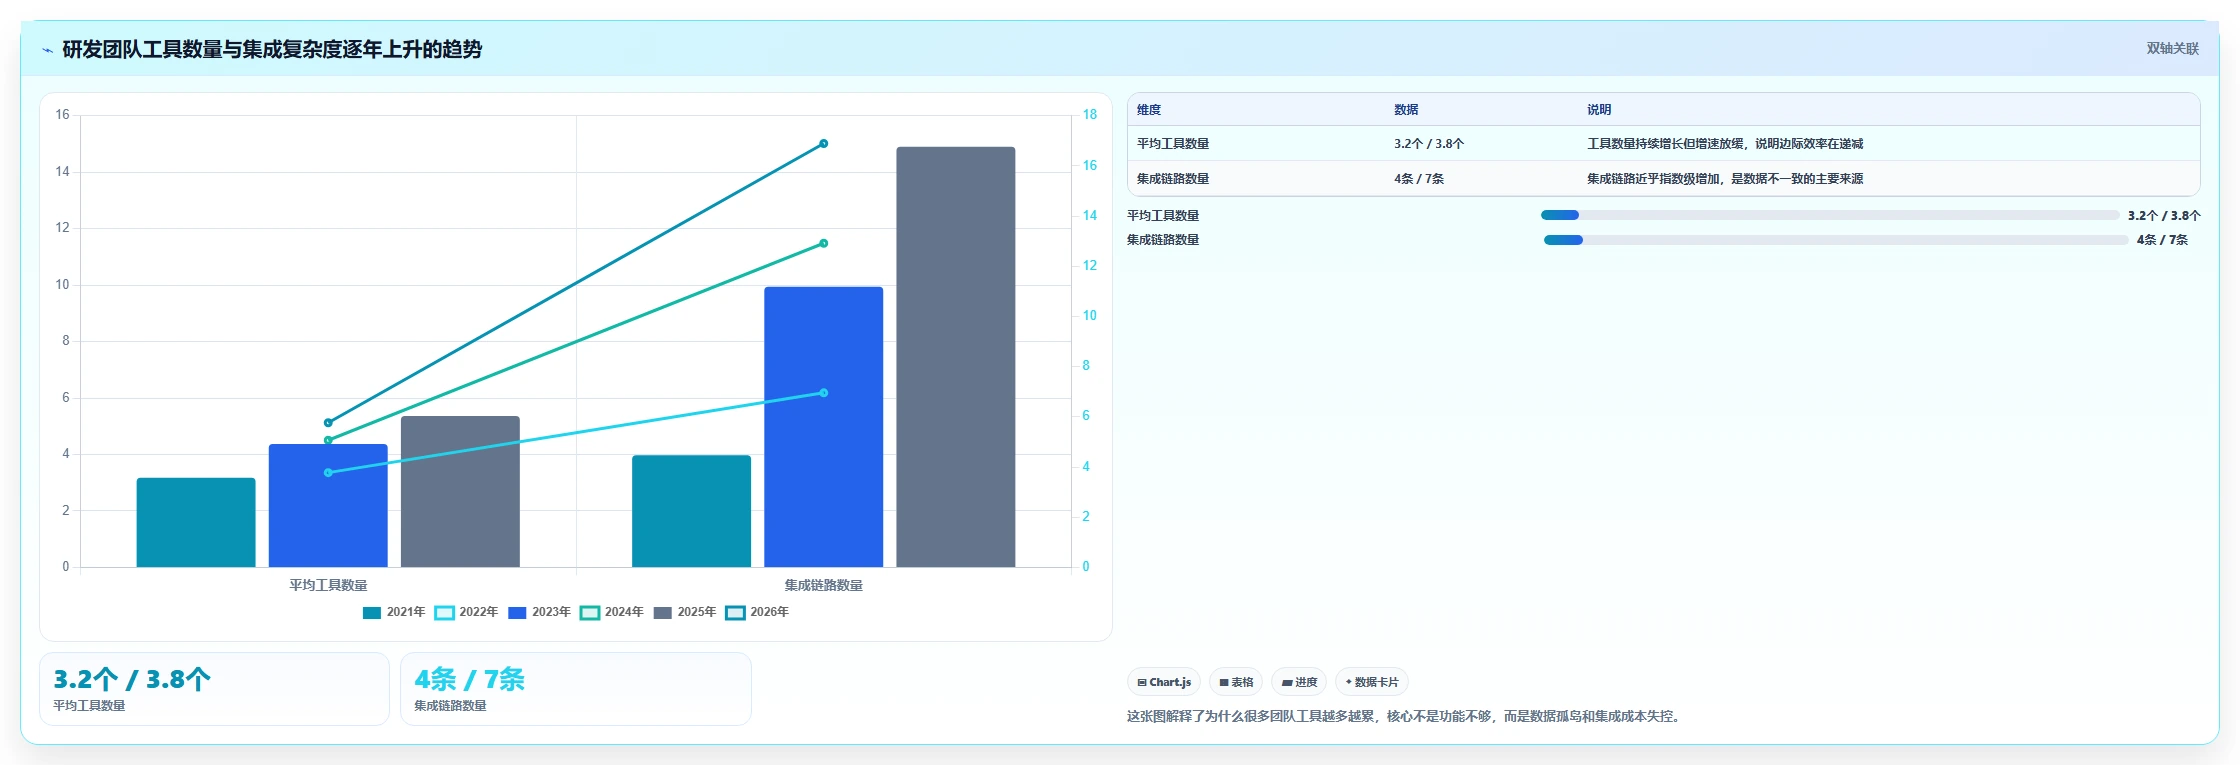Click the 进度 tag

[x=1299, y=682]
